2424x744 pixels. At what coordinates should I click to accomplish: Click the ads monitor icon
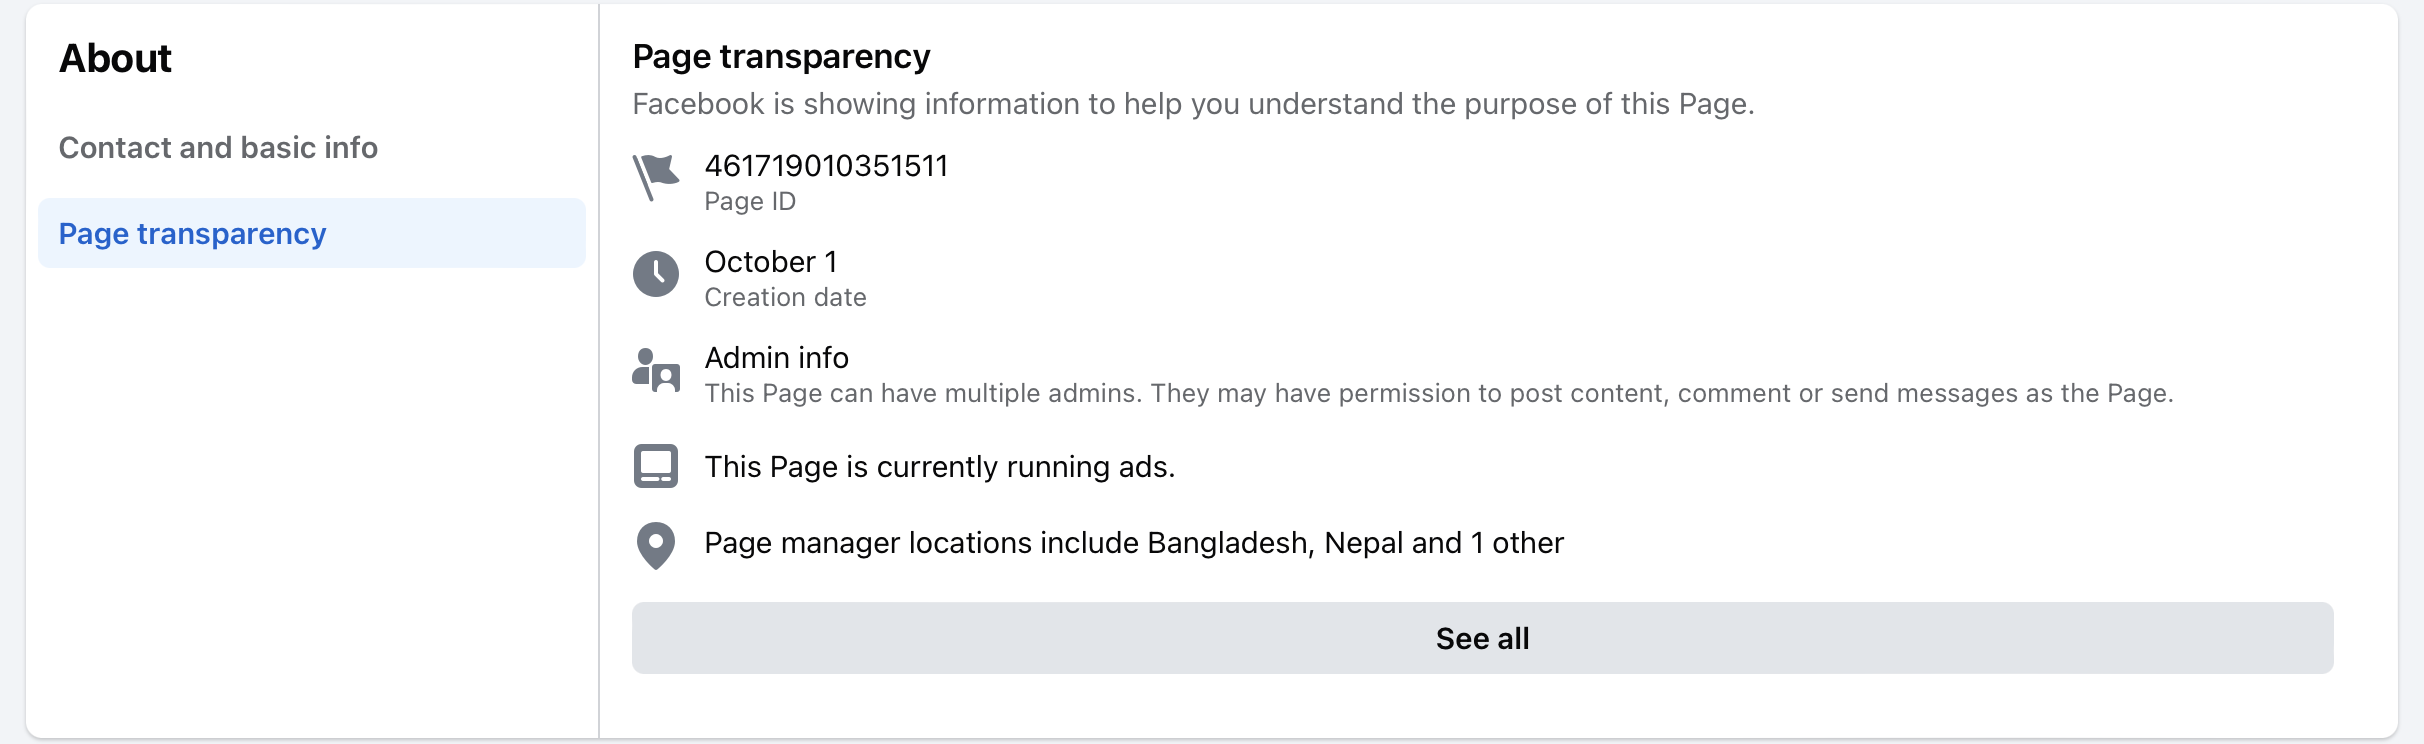656,466
